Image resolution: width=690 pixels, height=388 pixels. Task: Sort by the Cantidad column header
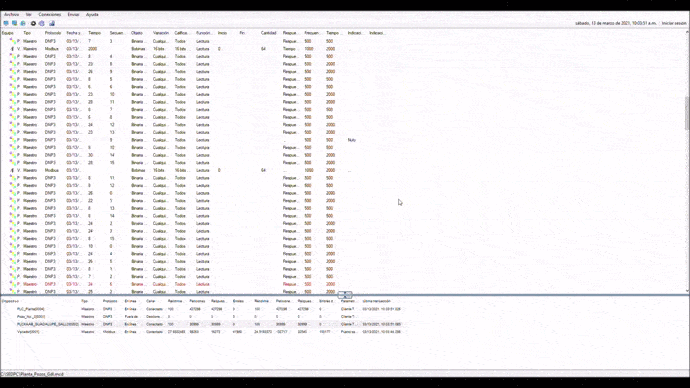[268, 33]
